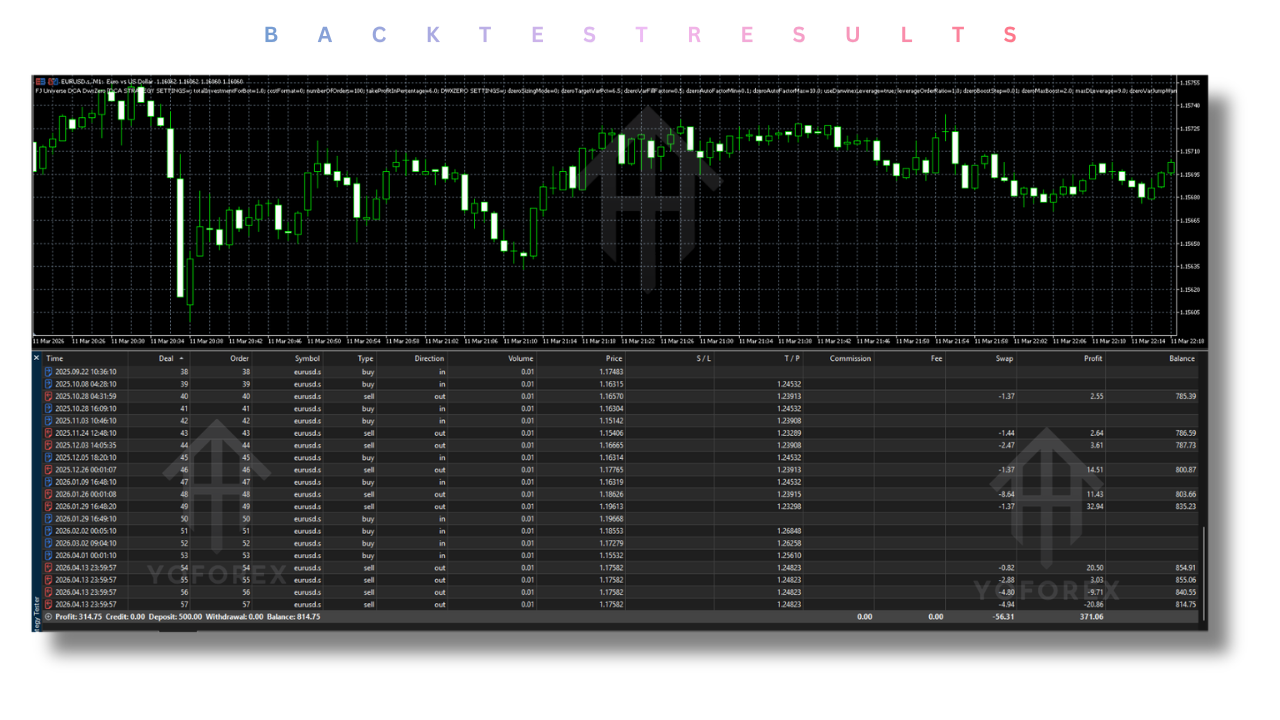Click the buy deal icon for 2025.10.08 04:28:10
The width and height of the screenshot is (1280, 720).
point(48,384)
